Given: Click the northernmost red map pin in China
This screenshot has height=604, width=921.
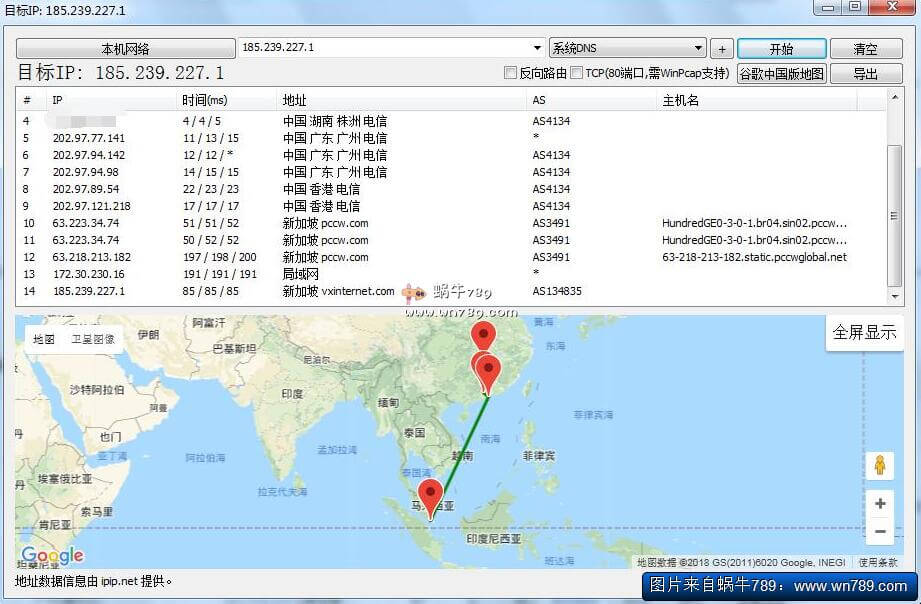Looking at the screenshot, I should point(483,336).
